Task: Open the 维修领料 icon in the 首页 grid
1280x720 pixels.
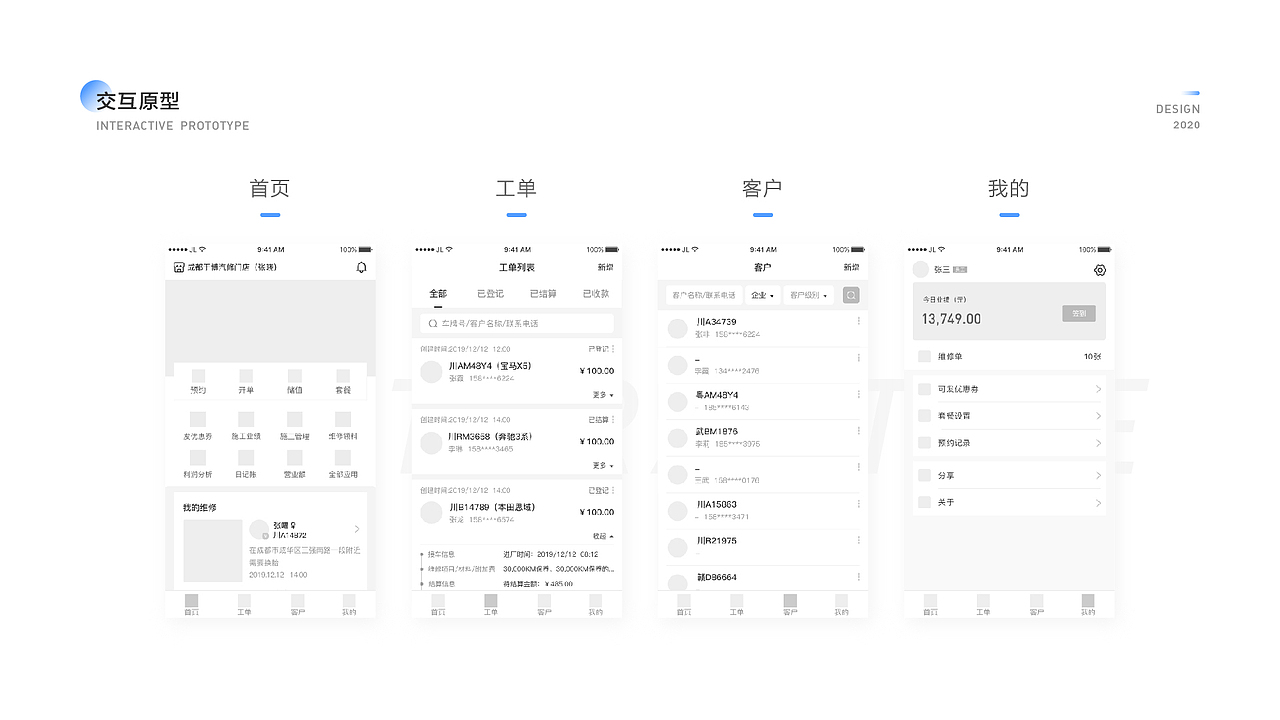Action: coord(343,419)
